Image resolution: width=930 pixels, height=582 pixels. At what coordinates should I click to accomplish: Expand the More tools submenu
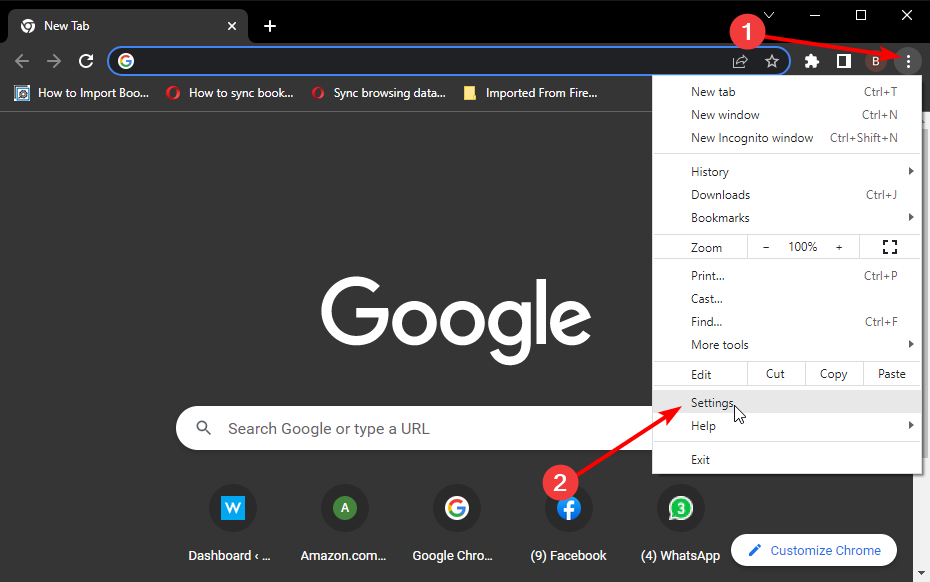click(x=787, y=345)
